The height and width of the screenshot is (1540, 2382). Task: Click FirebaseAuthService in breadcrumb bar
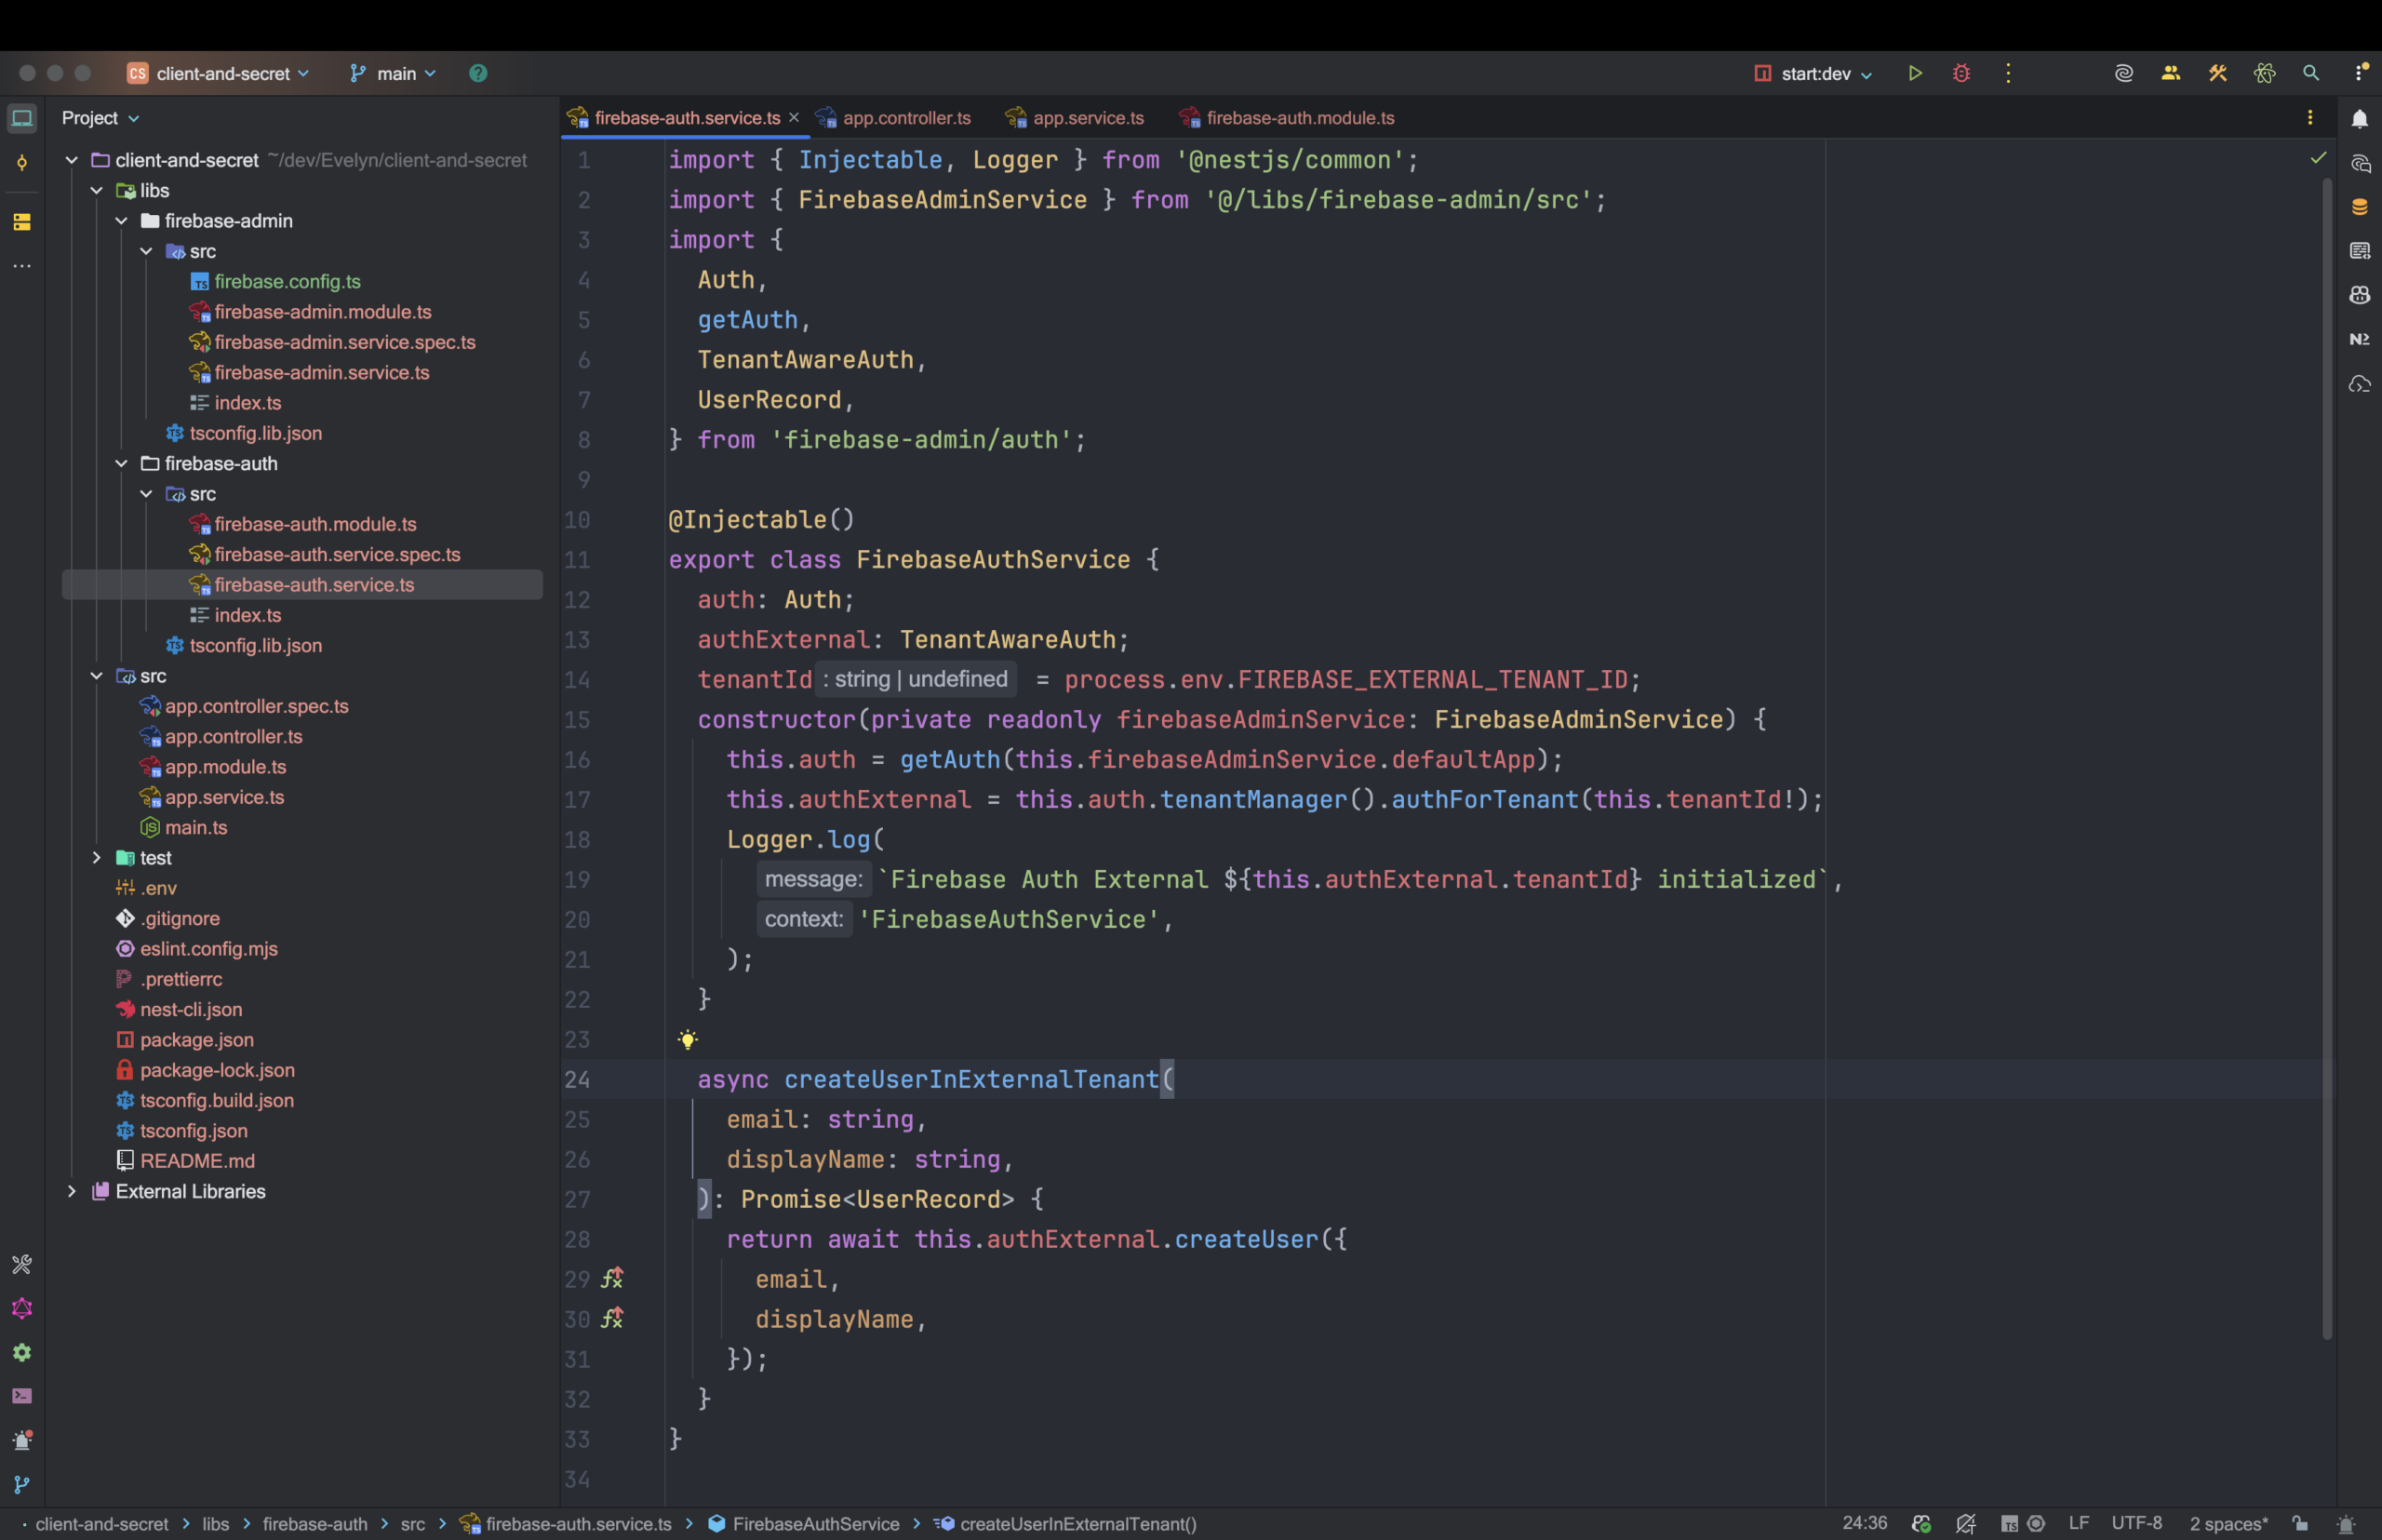tap(815, 1524)
